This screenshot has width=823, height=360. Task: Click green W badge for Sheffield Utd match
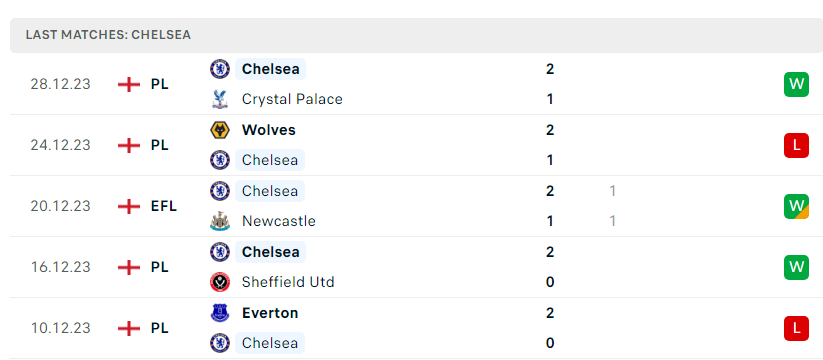pos(796,267)
